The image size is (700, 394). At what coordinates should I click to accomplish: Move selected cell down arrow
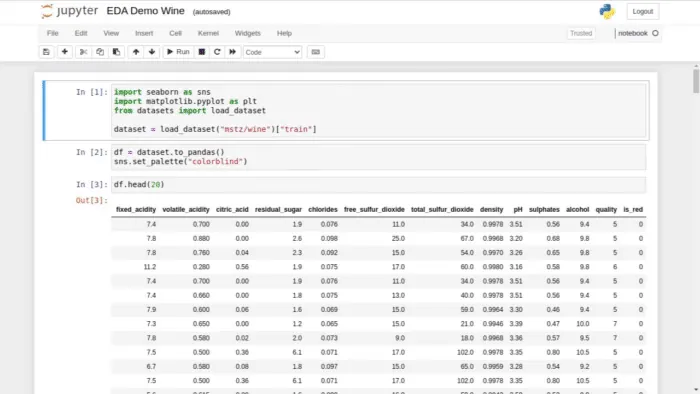coord(152,52)
